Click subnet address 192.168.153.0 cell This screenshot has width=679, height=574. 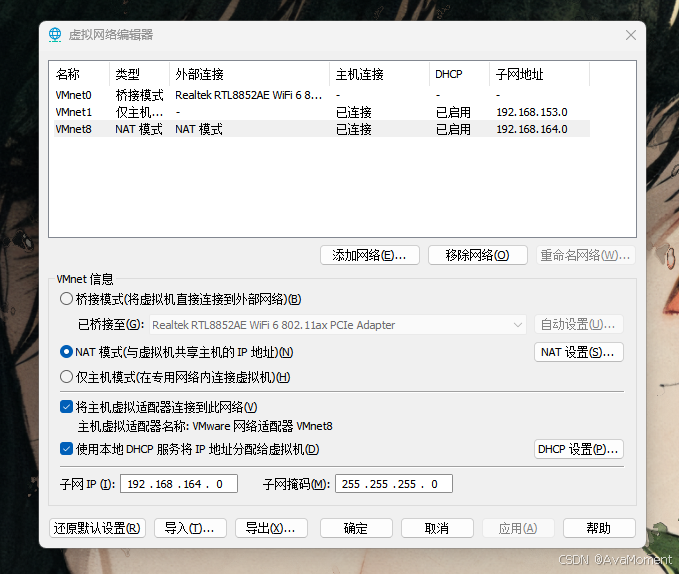[532, 112]
